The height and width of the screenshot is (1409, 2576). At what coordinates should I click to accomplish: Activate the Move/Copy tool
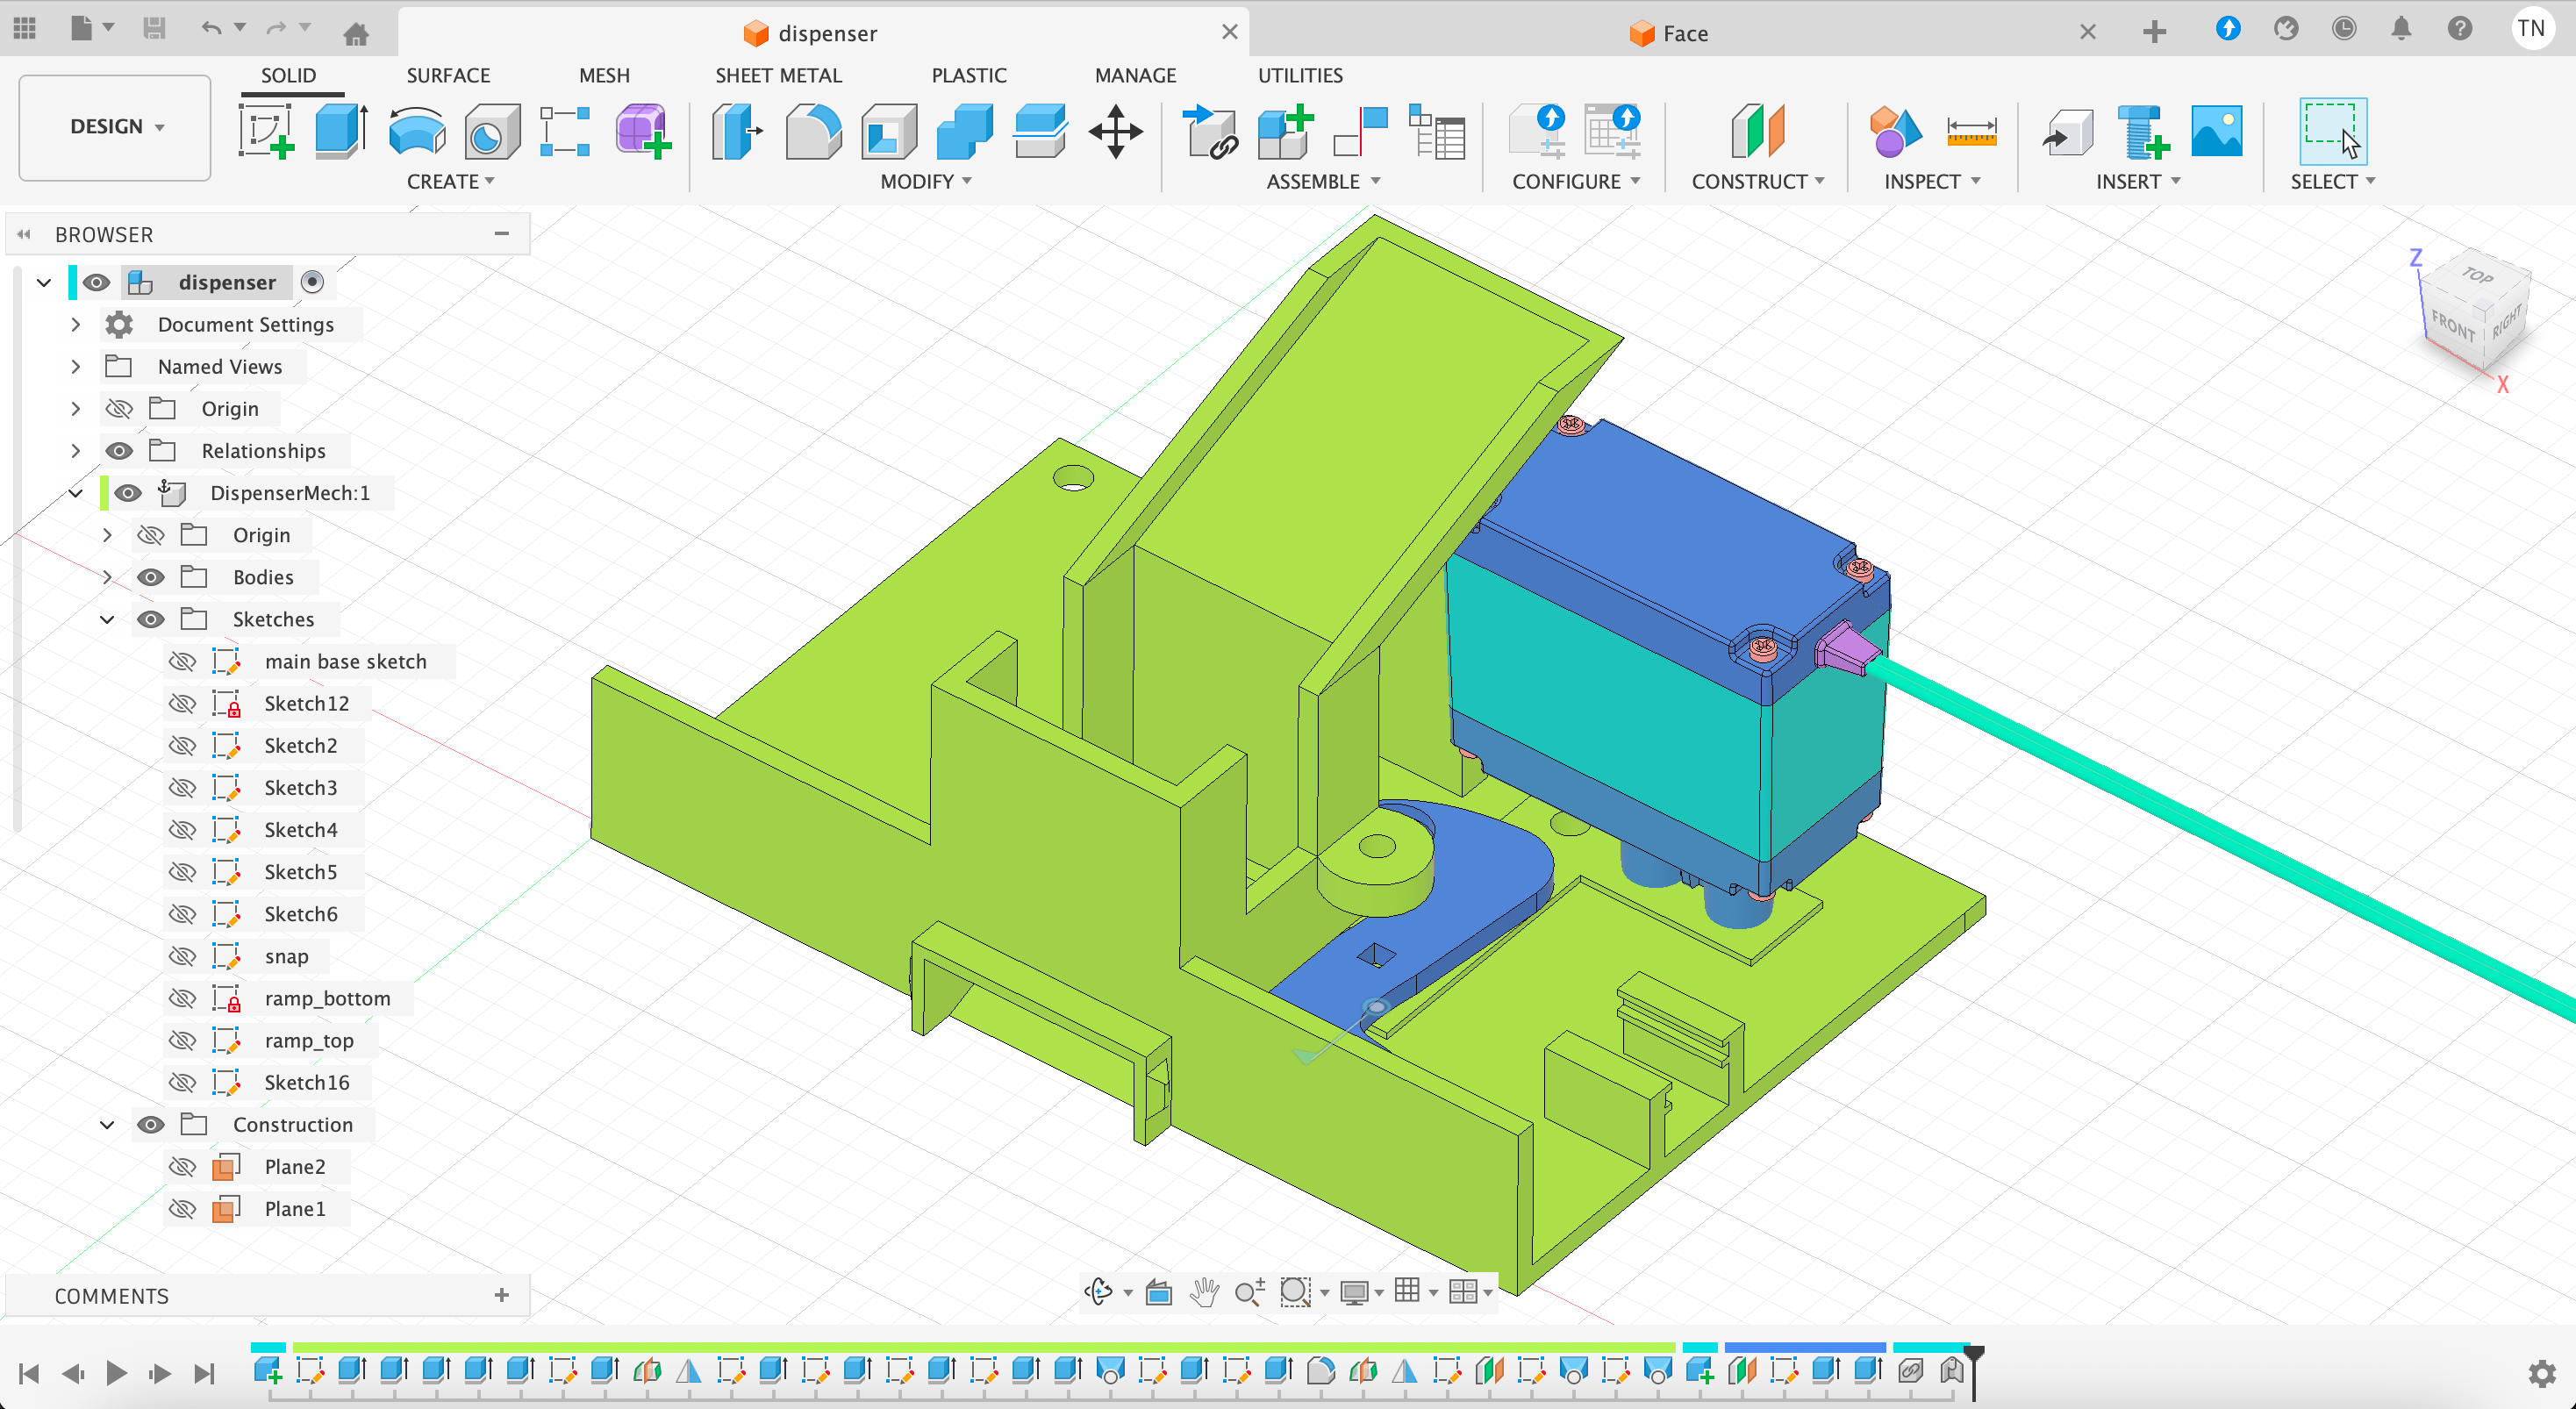click(x=1115, y=131)
